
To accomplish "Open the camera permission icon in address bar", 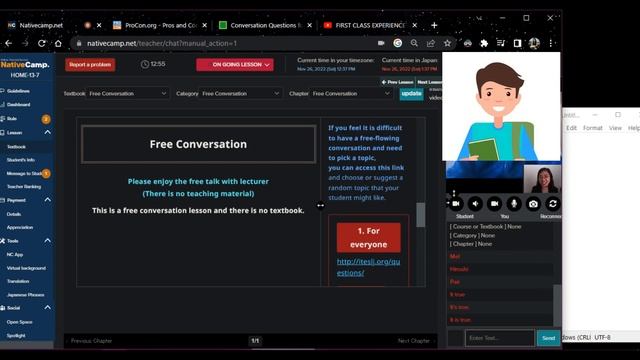I will [x=381, y=43].
